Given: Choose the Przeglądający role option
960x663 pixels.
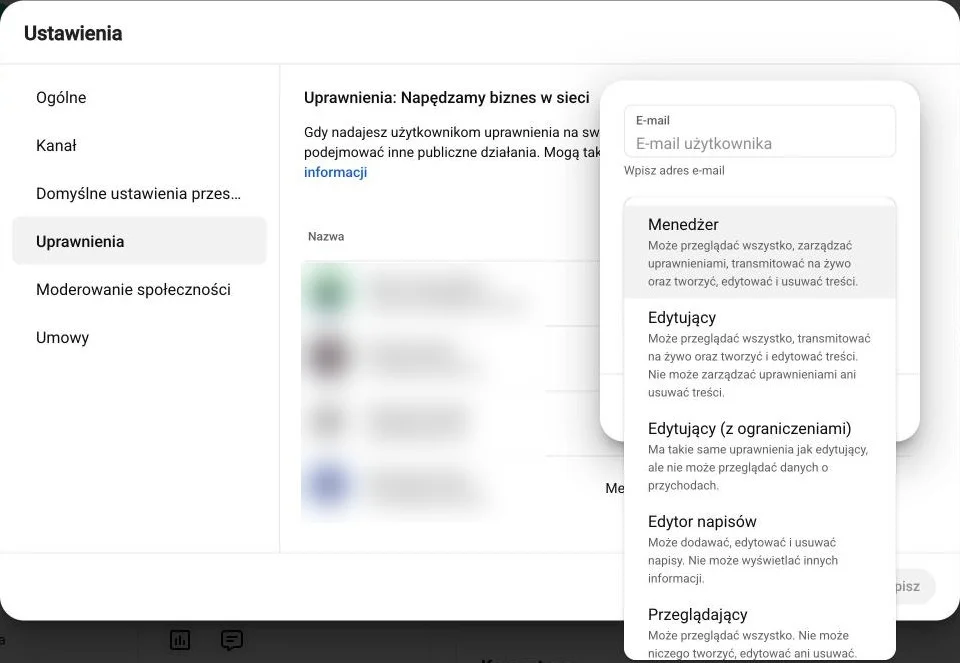Looking at the screenshot, I should click(760, 629).
